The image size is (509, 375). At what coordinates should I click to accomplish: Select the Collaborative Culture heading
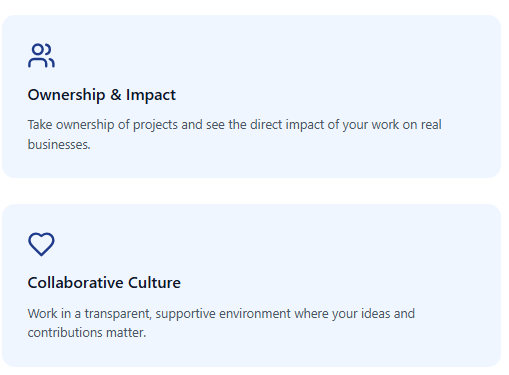104,283
